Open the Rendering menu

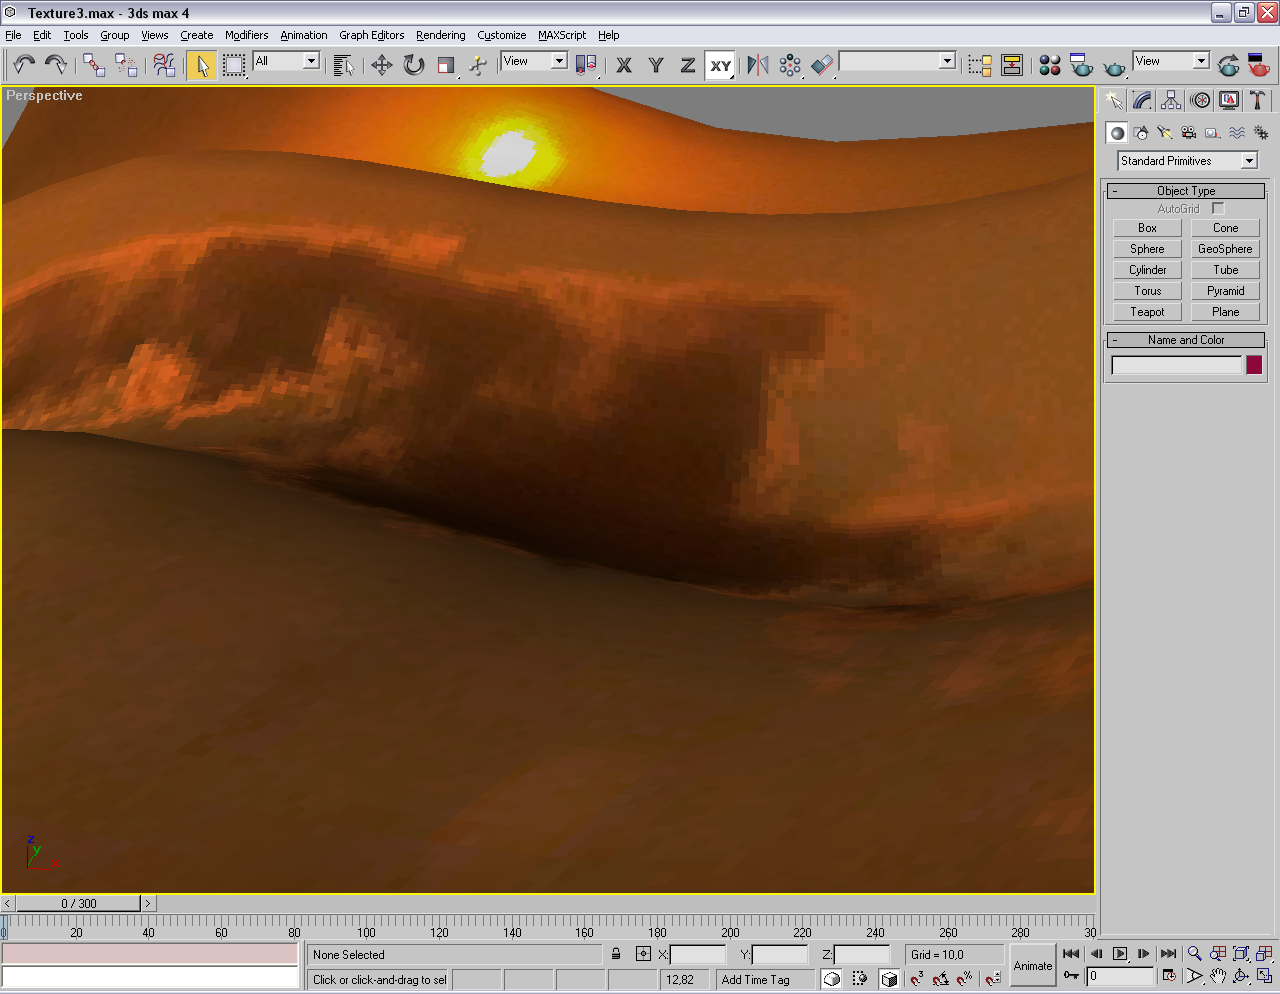pyautogui.click(x=440, y=35)
